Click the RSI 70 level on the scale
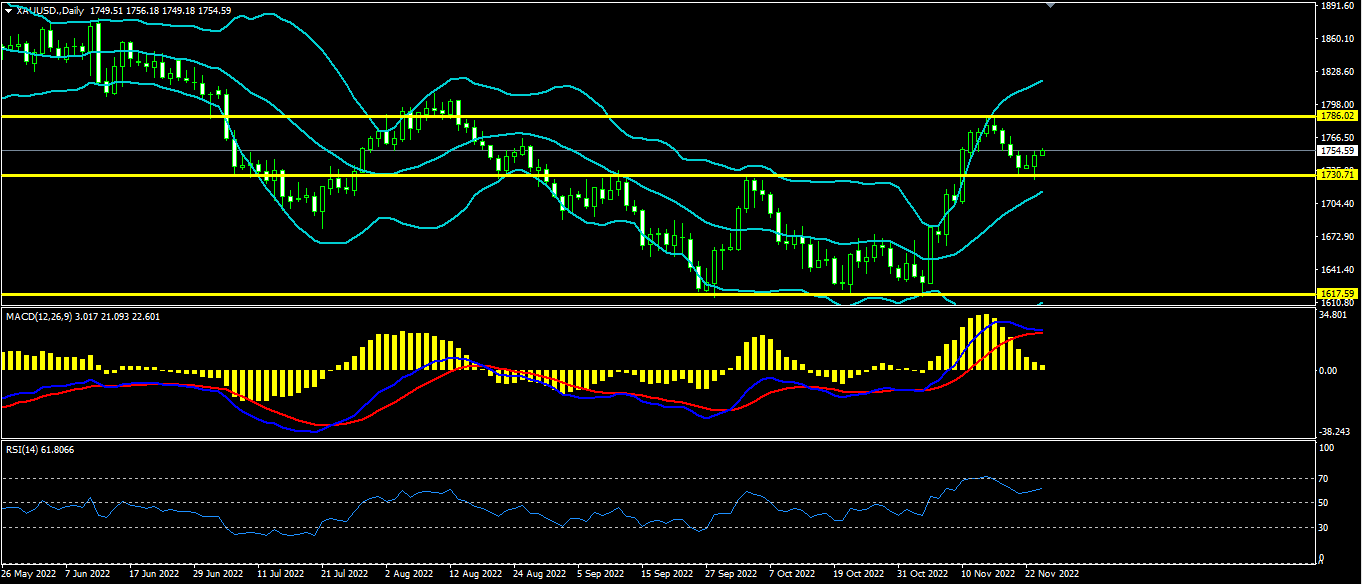 [x=1326, y=479]
